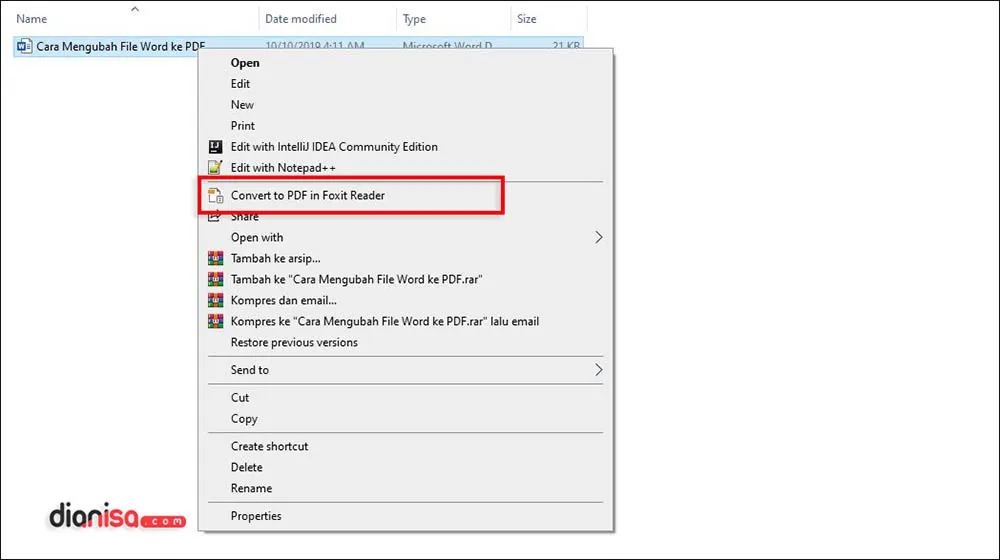Click the WinRAR icon beside Kompres dan email

(x=216, y=300)
